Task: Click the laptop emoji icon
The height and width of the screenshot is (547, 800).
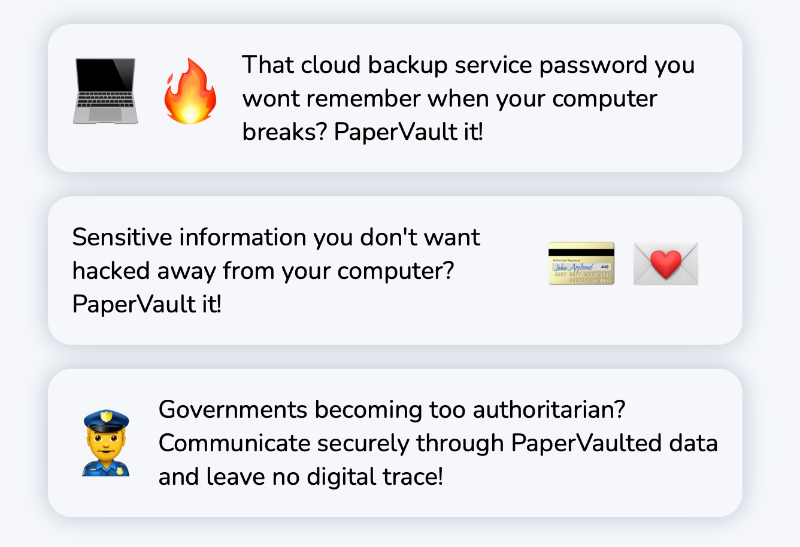Action: pos(105,91)
